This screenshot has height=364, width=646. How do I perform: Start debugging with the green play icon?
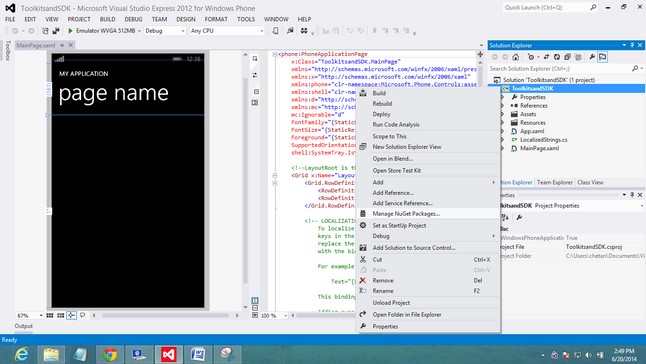coord(70,31)
